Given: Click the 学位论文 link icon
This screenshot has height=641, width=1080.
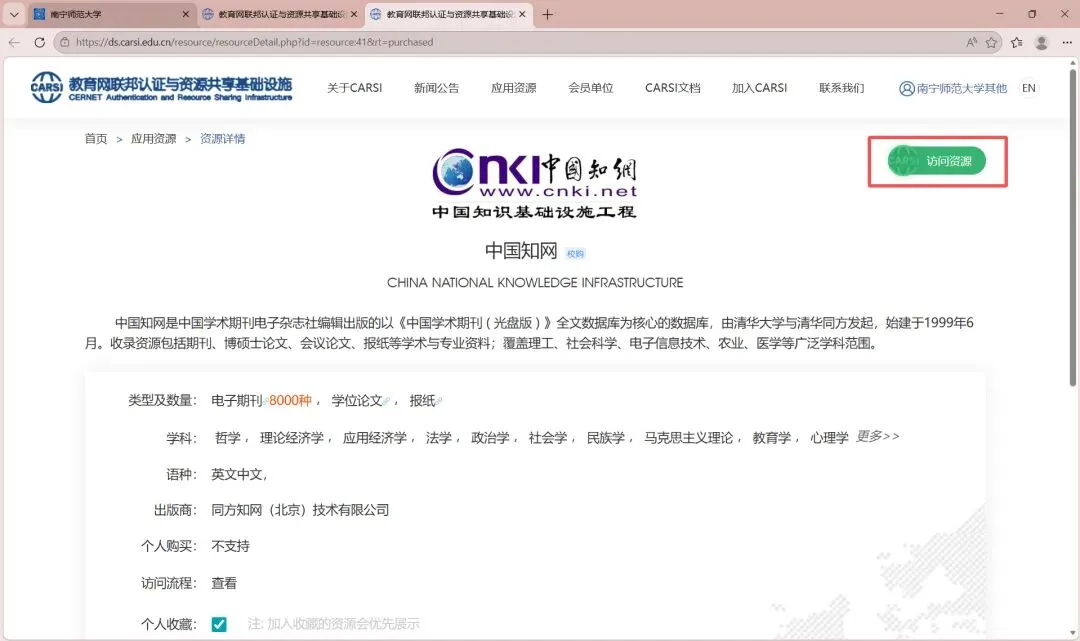Looking at the screenshot, I should 386,401.
